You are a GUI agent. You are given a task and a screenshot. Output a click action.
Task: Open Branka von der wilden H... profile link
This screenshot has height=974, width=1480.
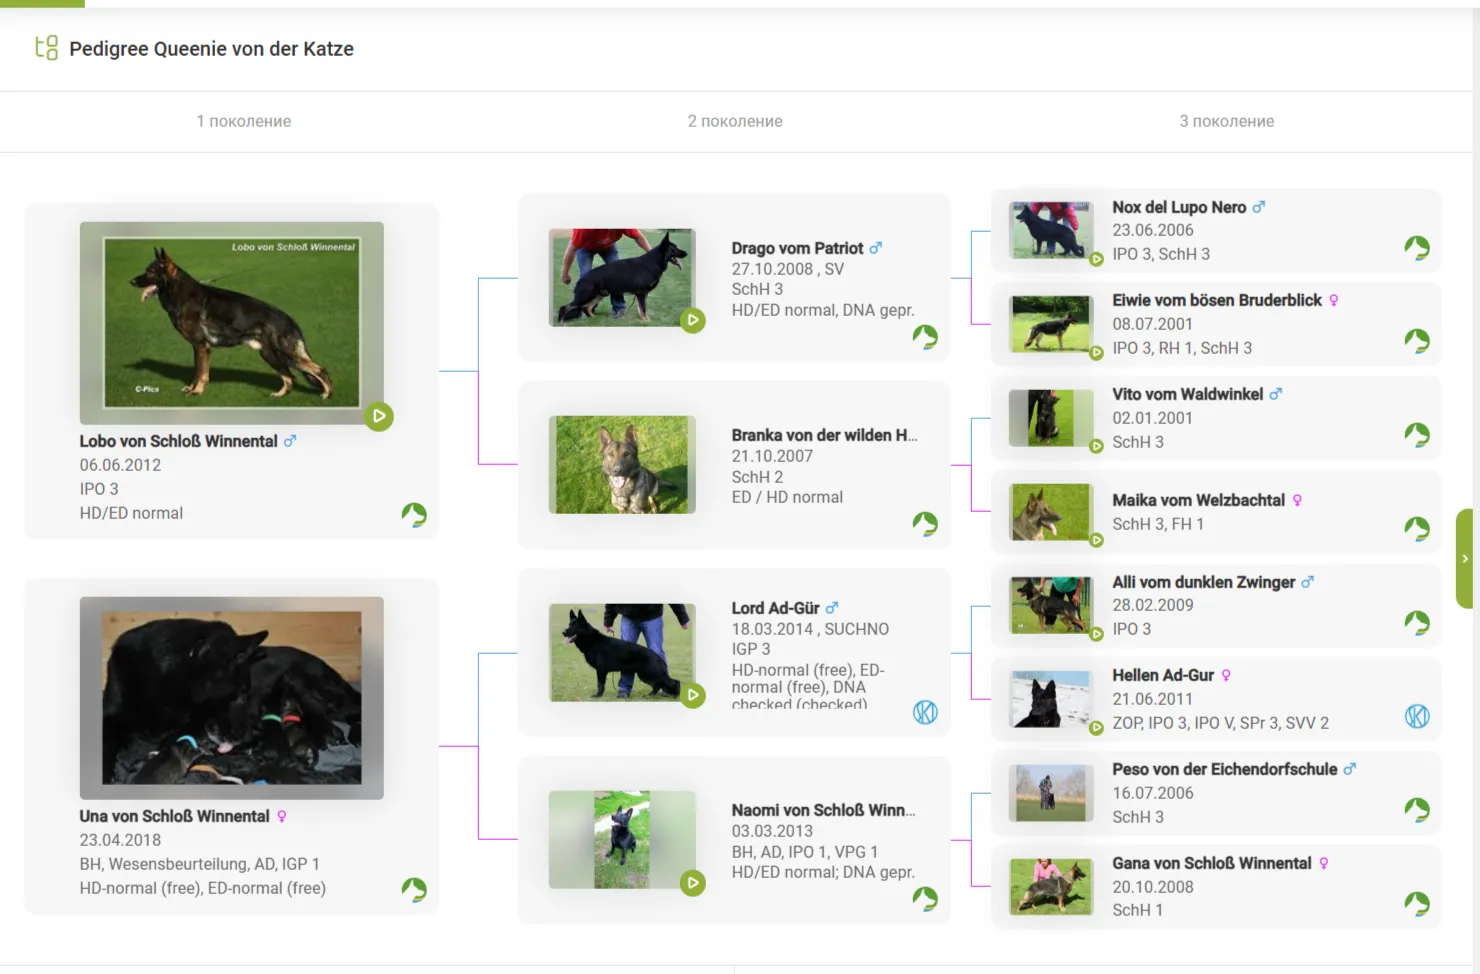(823, 435)
